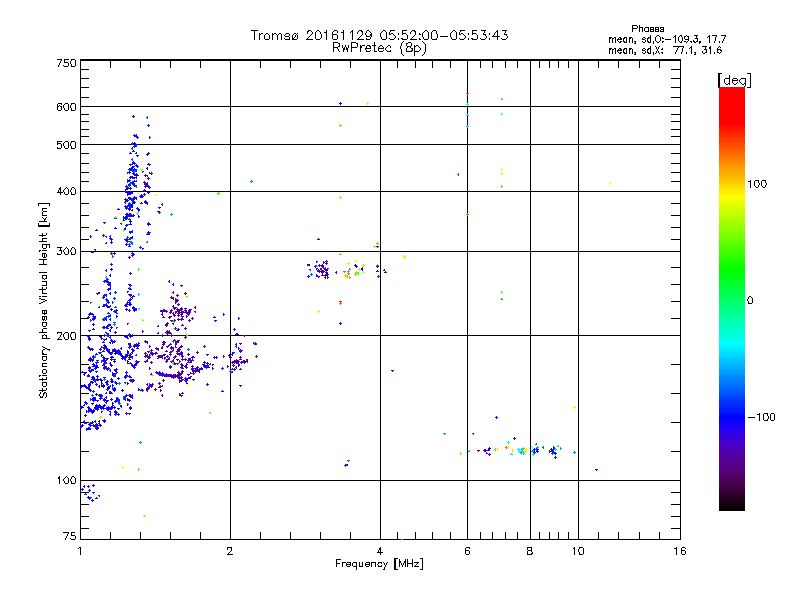The height and width of the screenshot is (600, 800).
Task: Click the y-axis tick label '200'
Action: tap(66, 336)
